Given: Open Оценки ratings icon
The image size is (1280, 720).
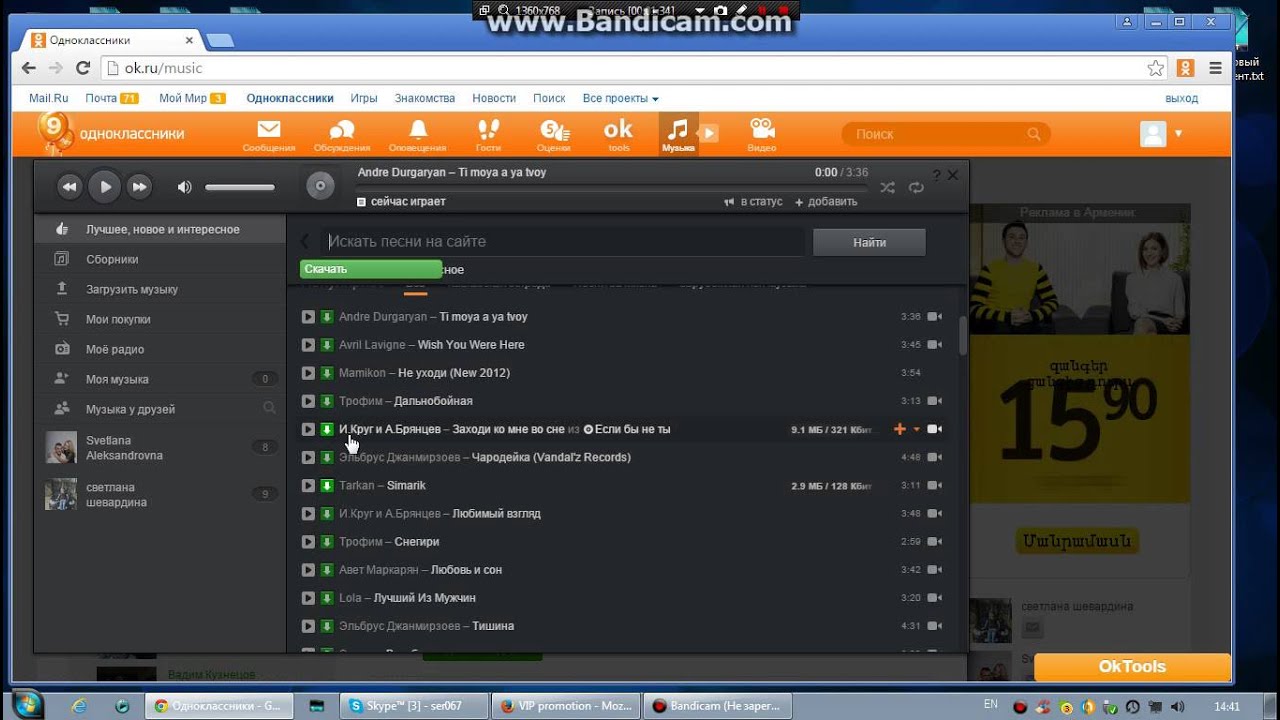Looking at the screenshot, I should (x=554, y=135).
